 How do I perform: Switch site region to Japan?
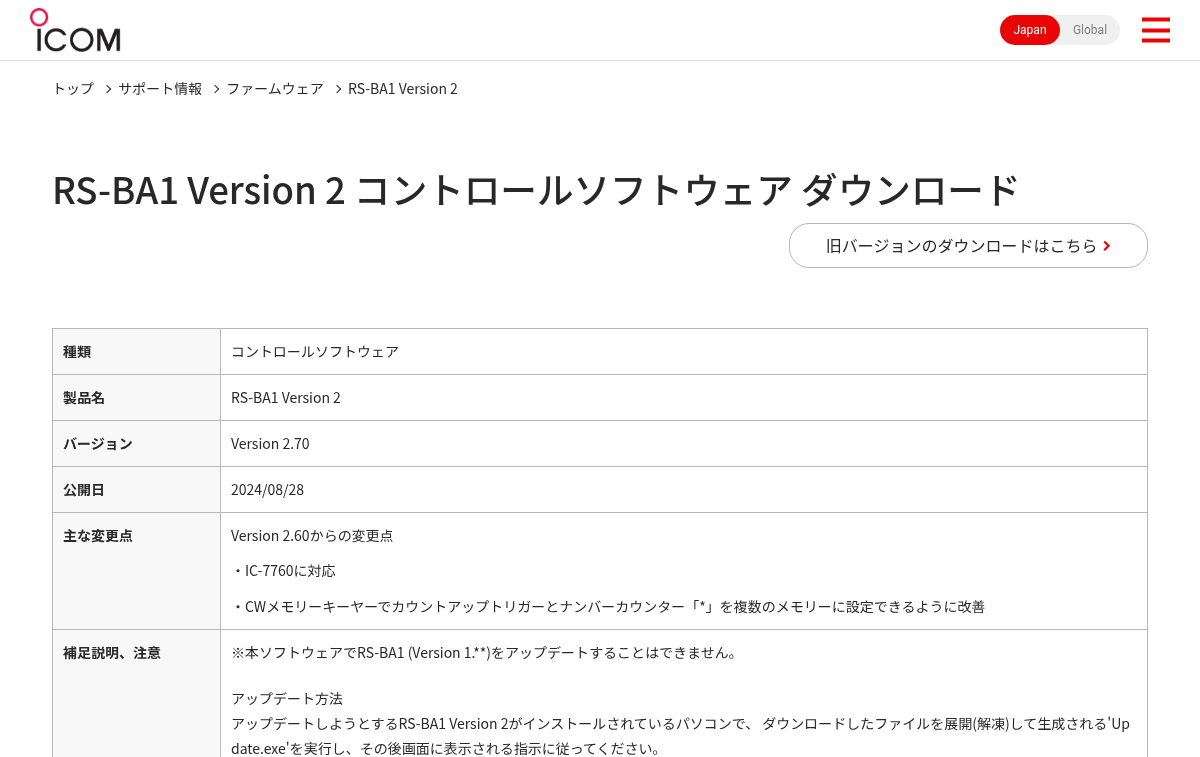(1030, 30)
